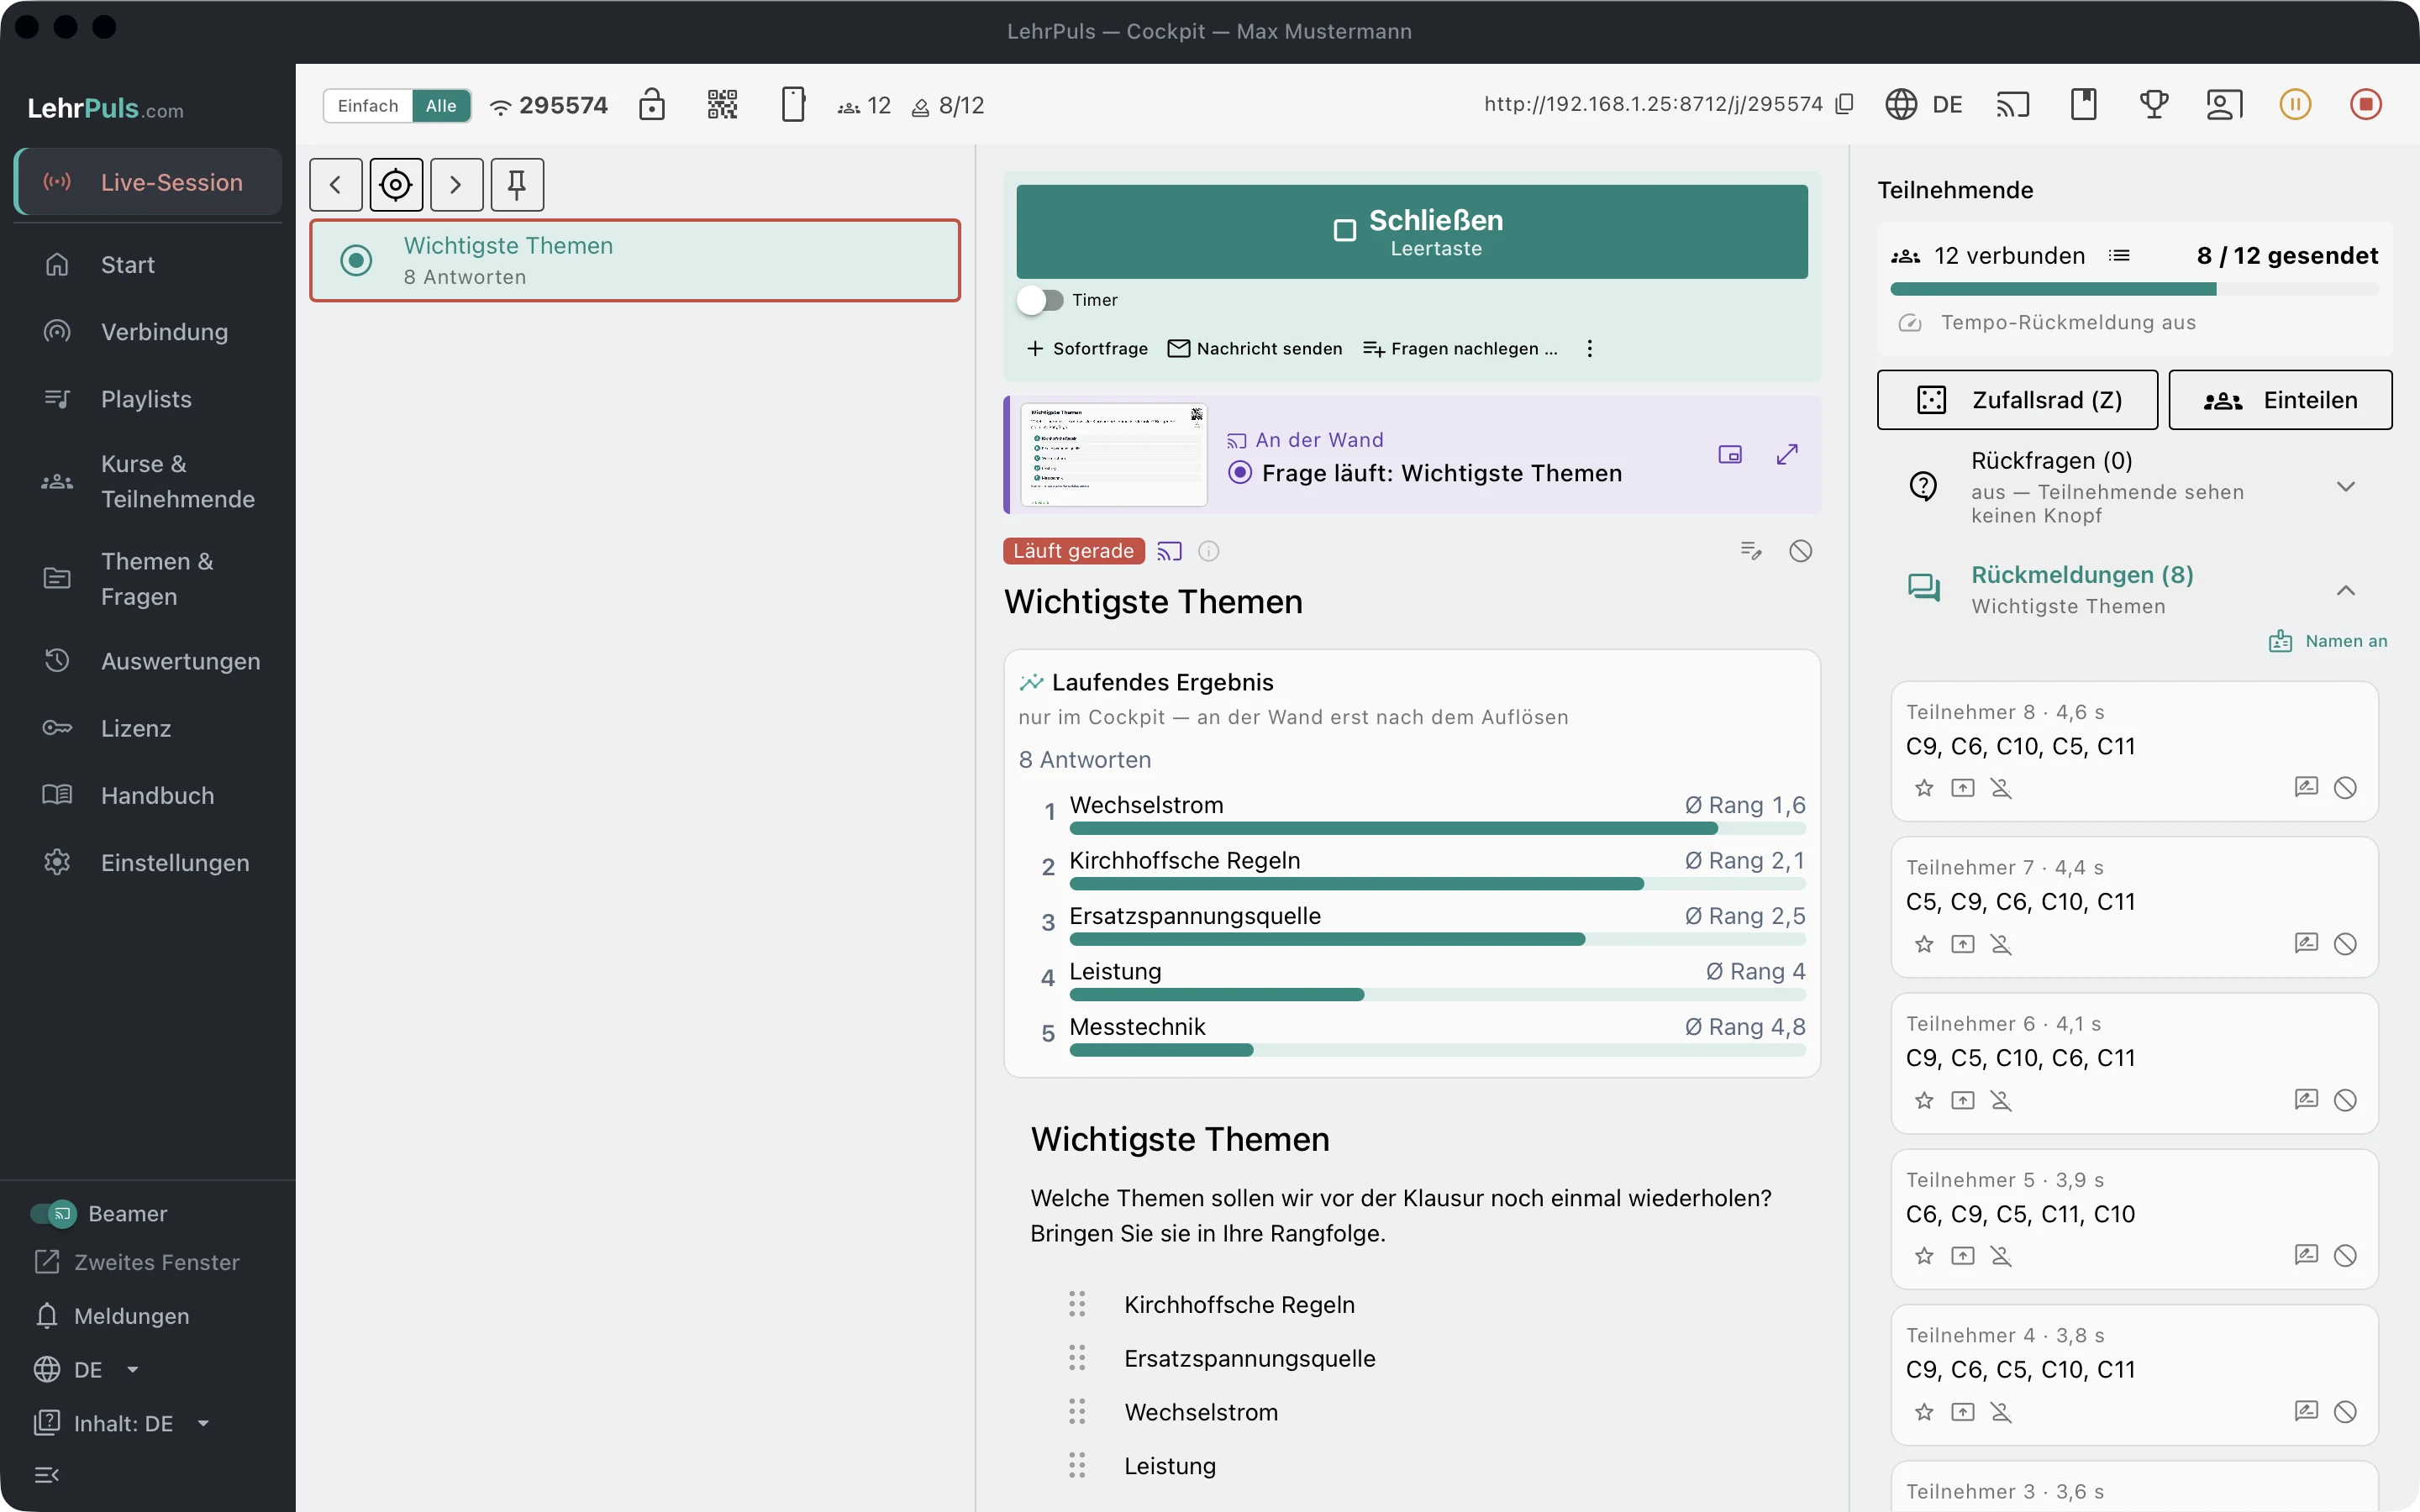Viewport: 2420px width, 1512px height.
Task: Open Einstellungen in the sidebar
Action: 148,862
